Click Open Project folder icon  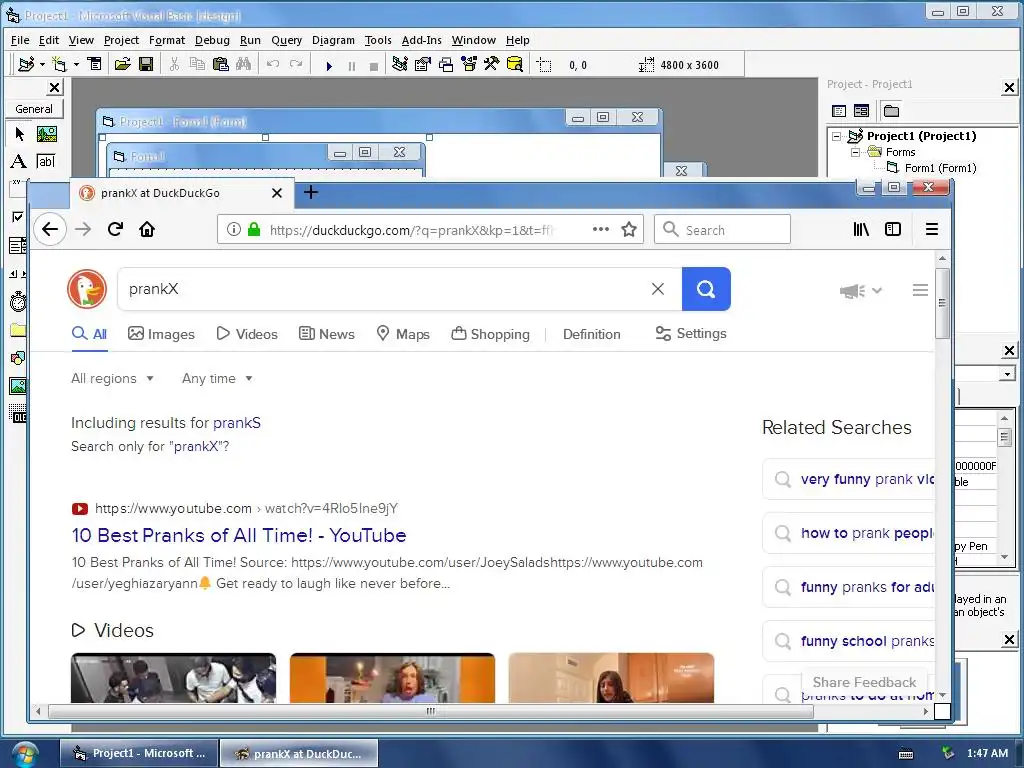(122, 64)
